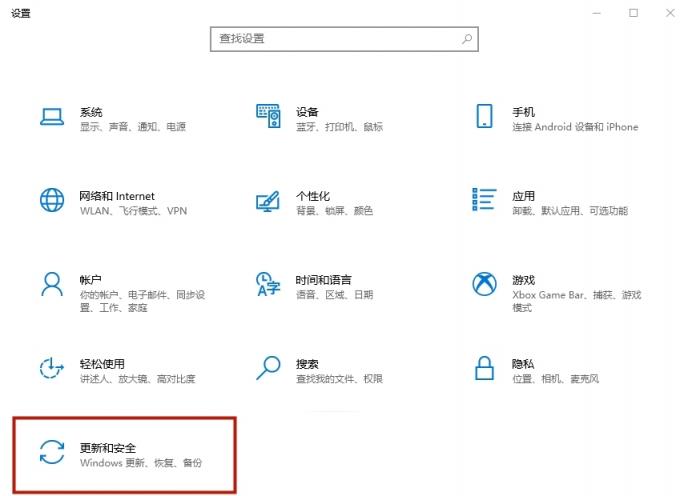Select the 隐私 padlock icon
The width and height of the screenshot is (680, 496).
(484, 368)
